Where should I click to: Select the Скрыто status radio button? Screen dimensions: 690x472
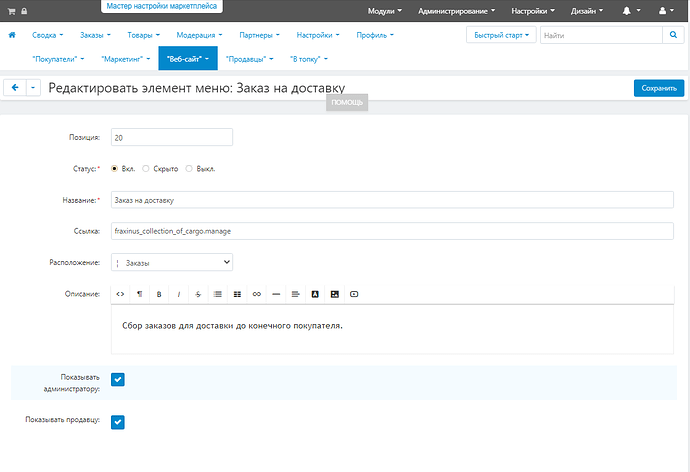[146, 168]
